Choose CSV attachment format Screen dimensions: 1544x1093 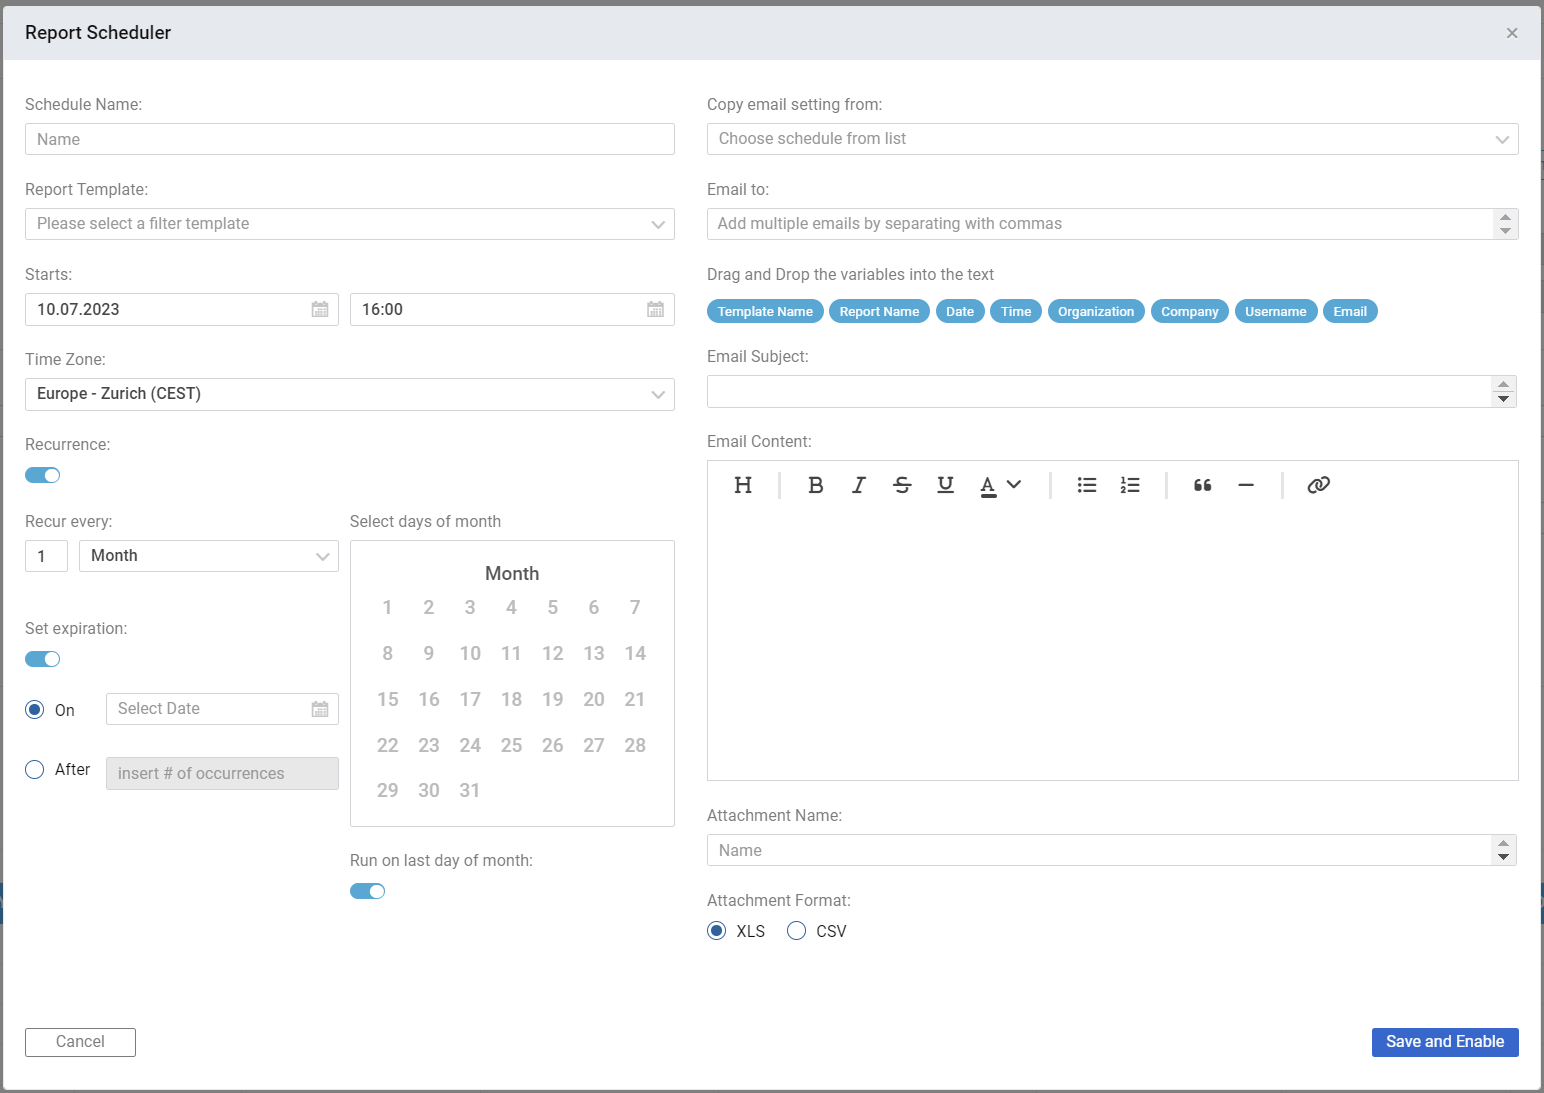[796, 931]
